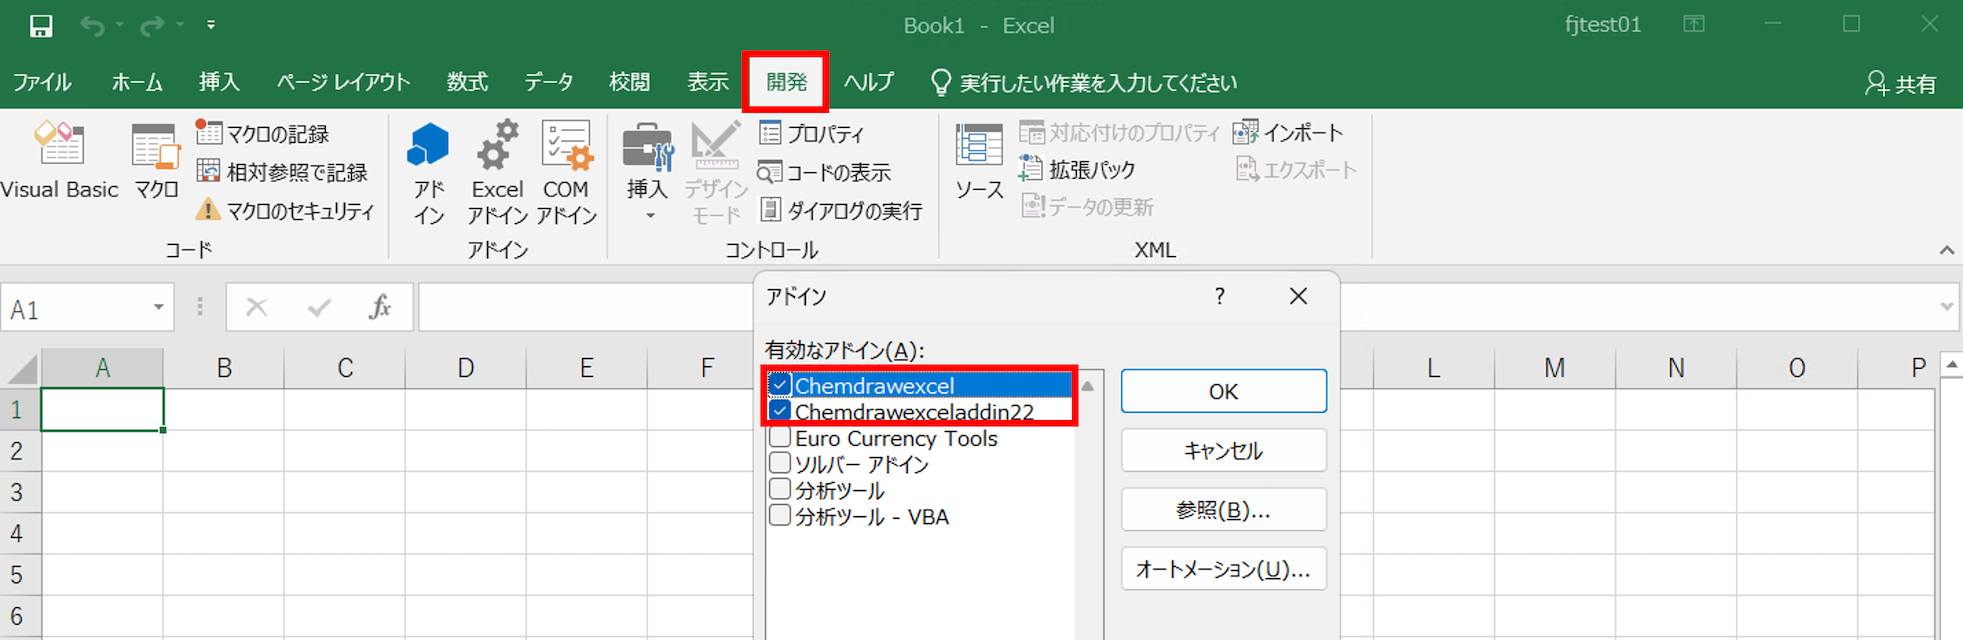Open the Name Box dropdown arrow
The image size is (1963, 640).
(158, 308)
